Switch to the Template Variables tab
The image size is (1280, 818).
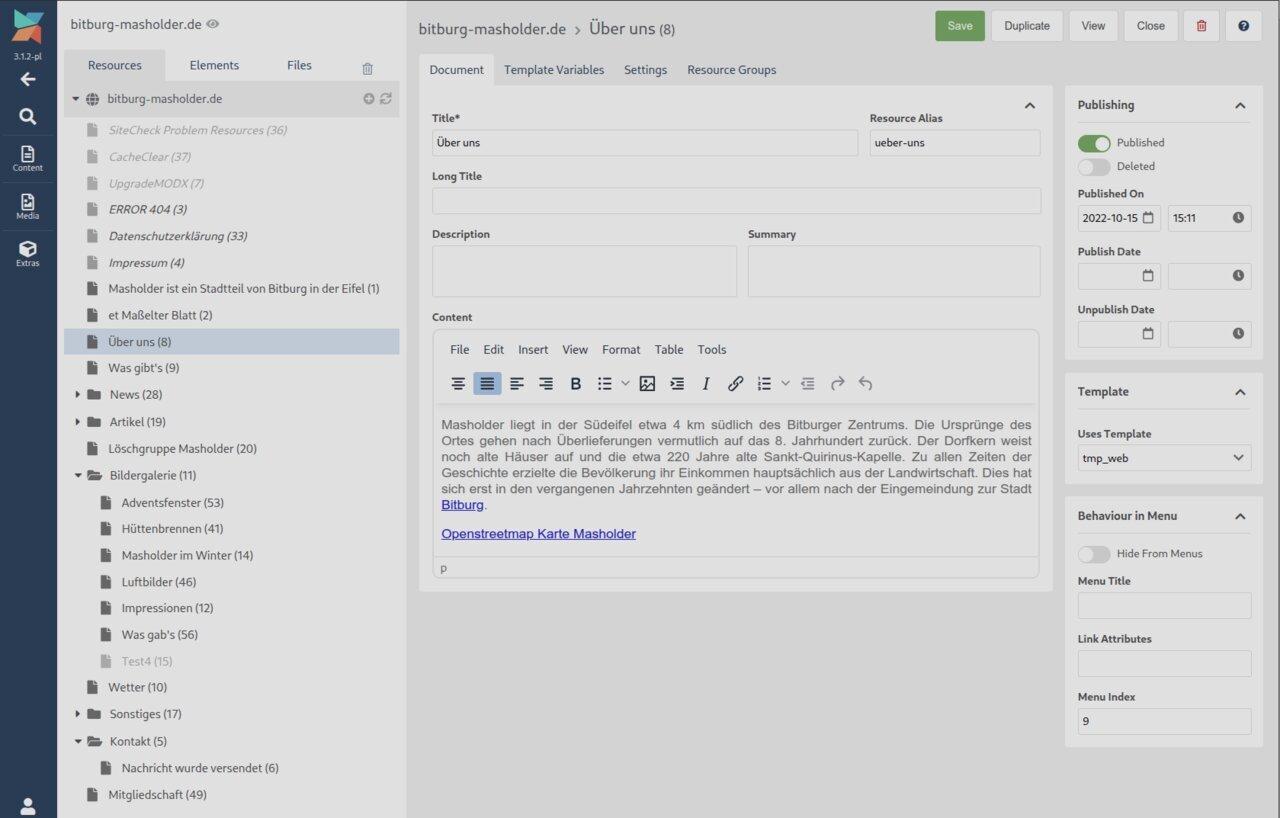(x=553, y=70)
